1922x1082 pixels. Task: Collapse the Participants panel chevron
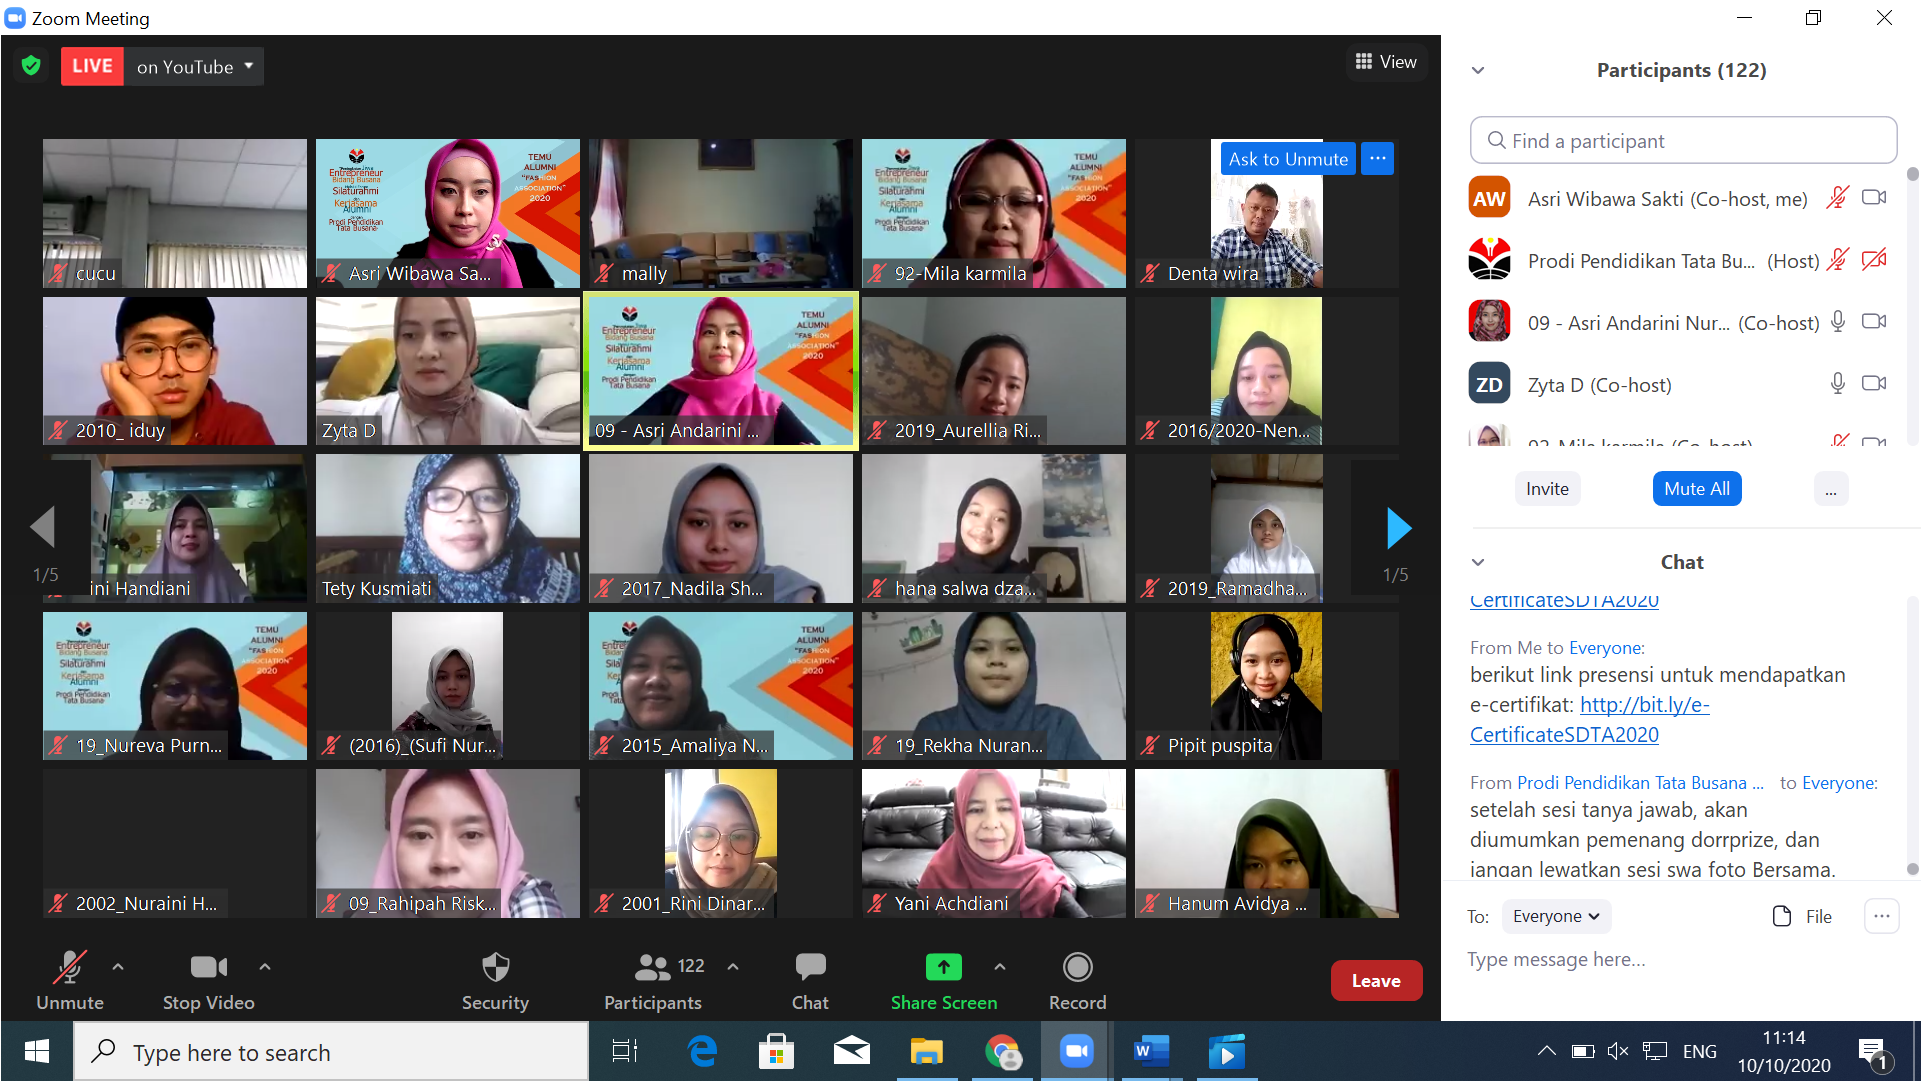click(x=1478, y=71)
